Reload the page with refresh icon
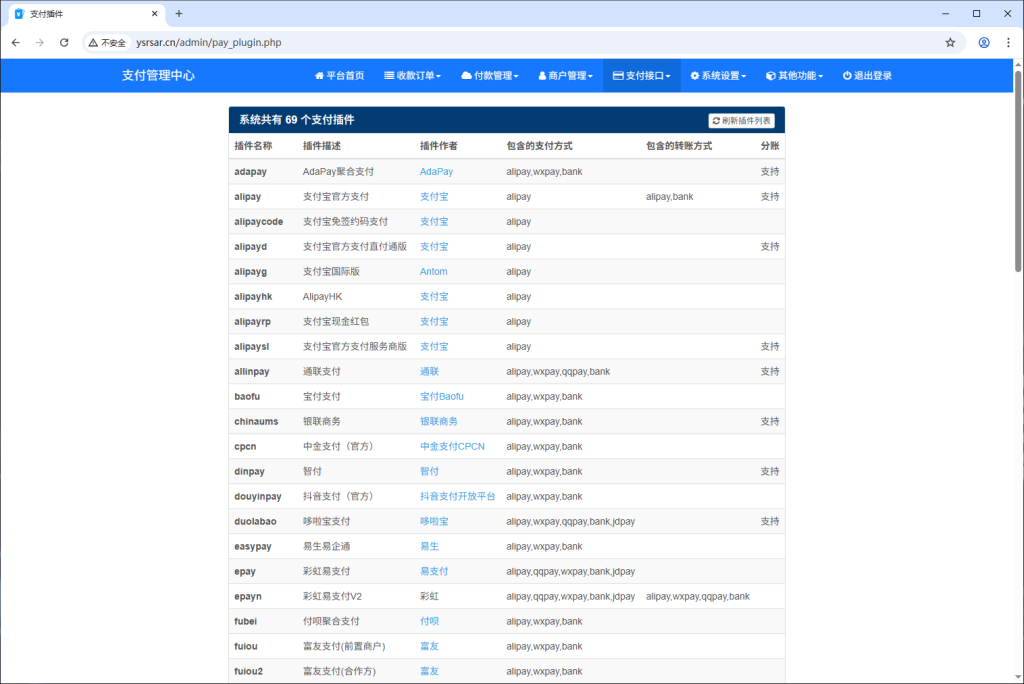This screenshot has width=1024, height=684. click(64, 42)
